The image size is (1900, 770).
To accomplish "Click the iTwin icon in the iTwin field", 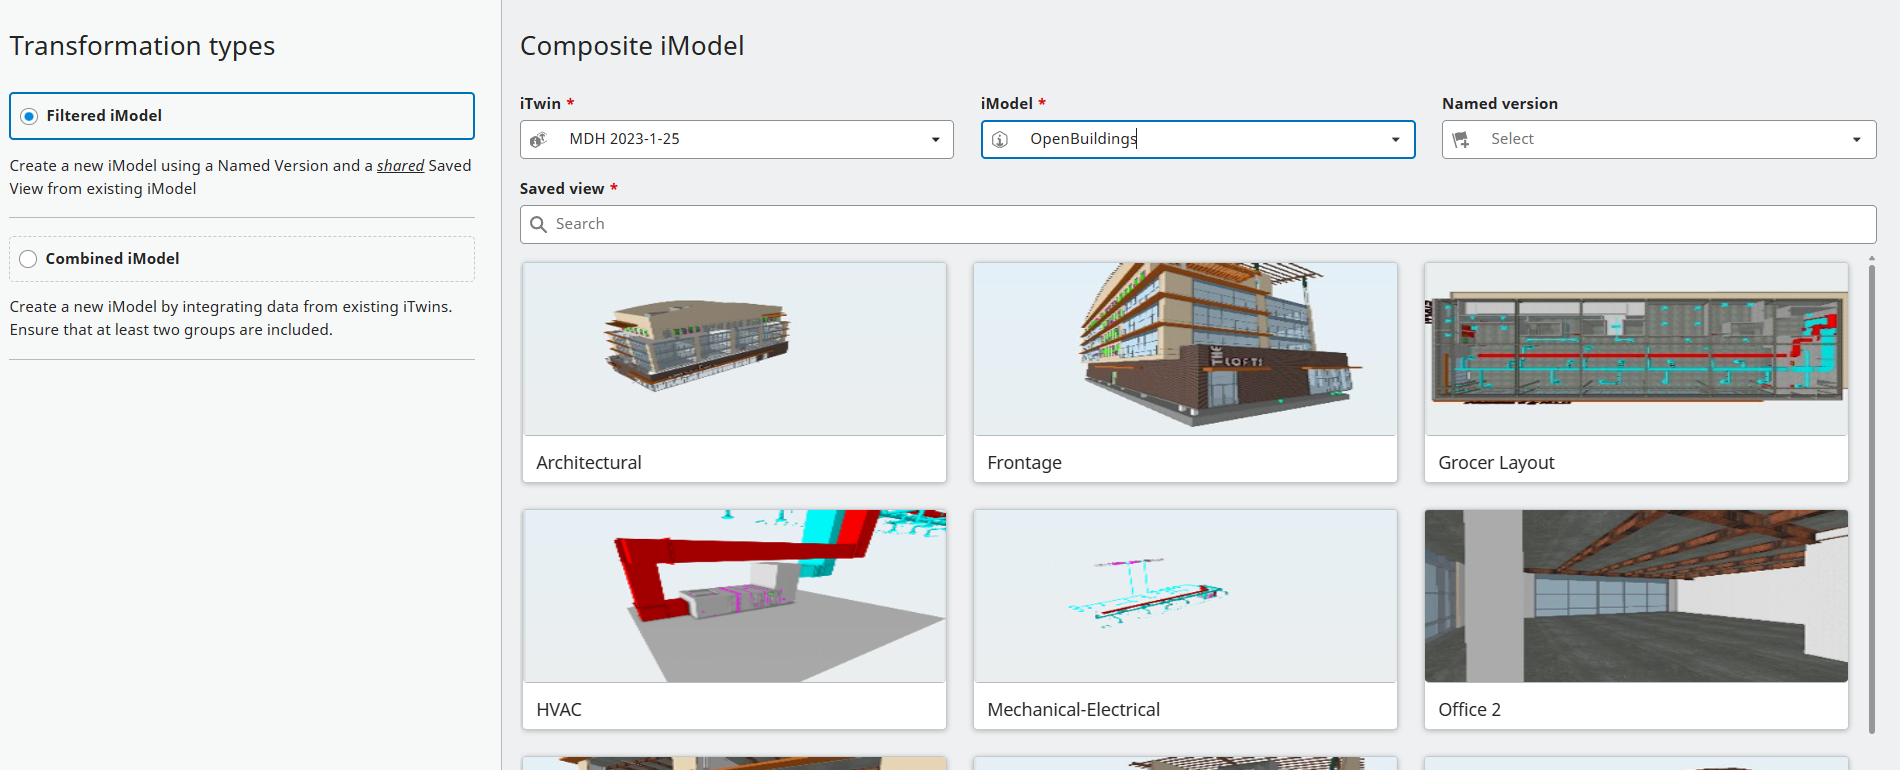I will pos(538,140).
